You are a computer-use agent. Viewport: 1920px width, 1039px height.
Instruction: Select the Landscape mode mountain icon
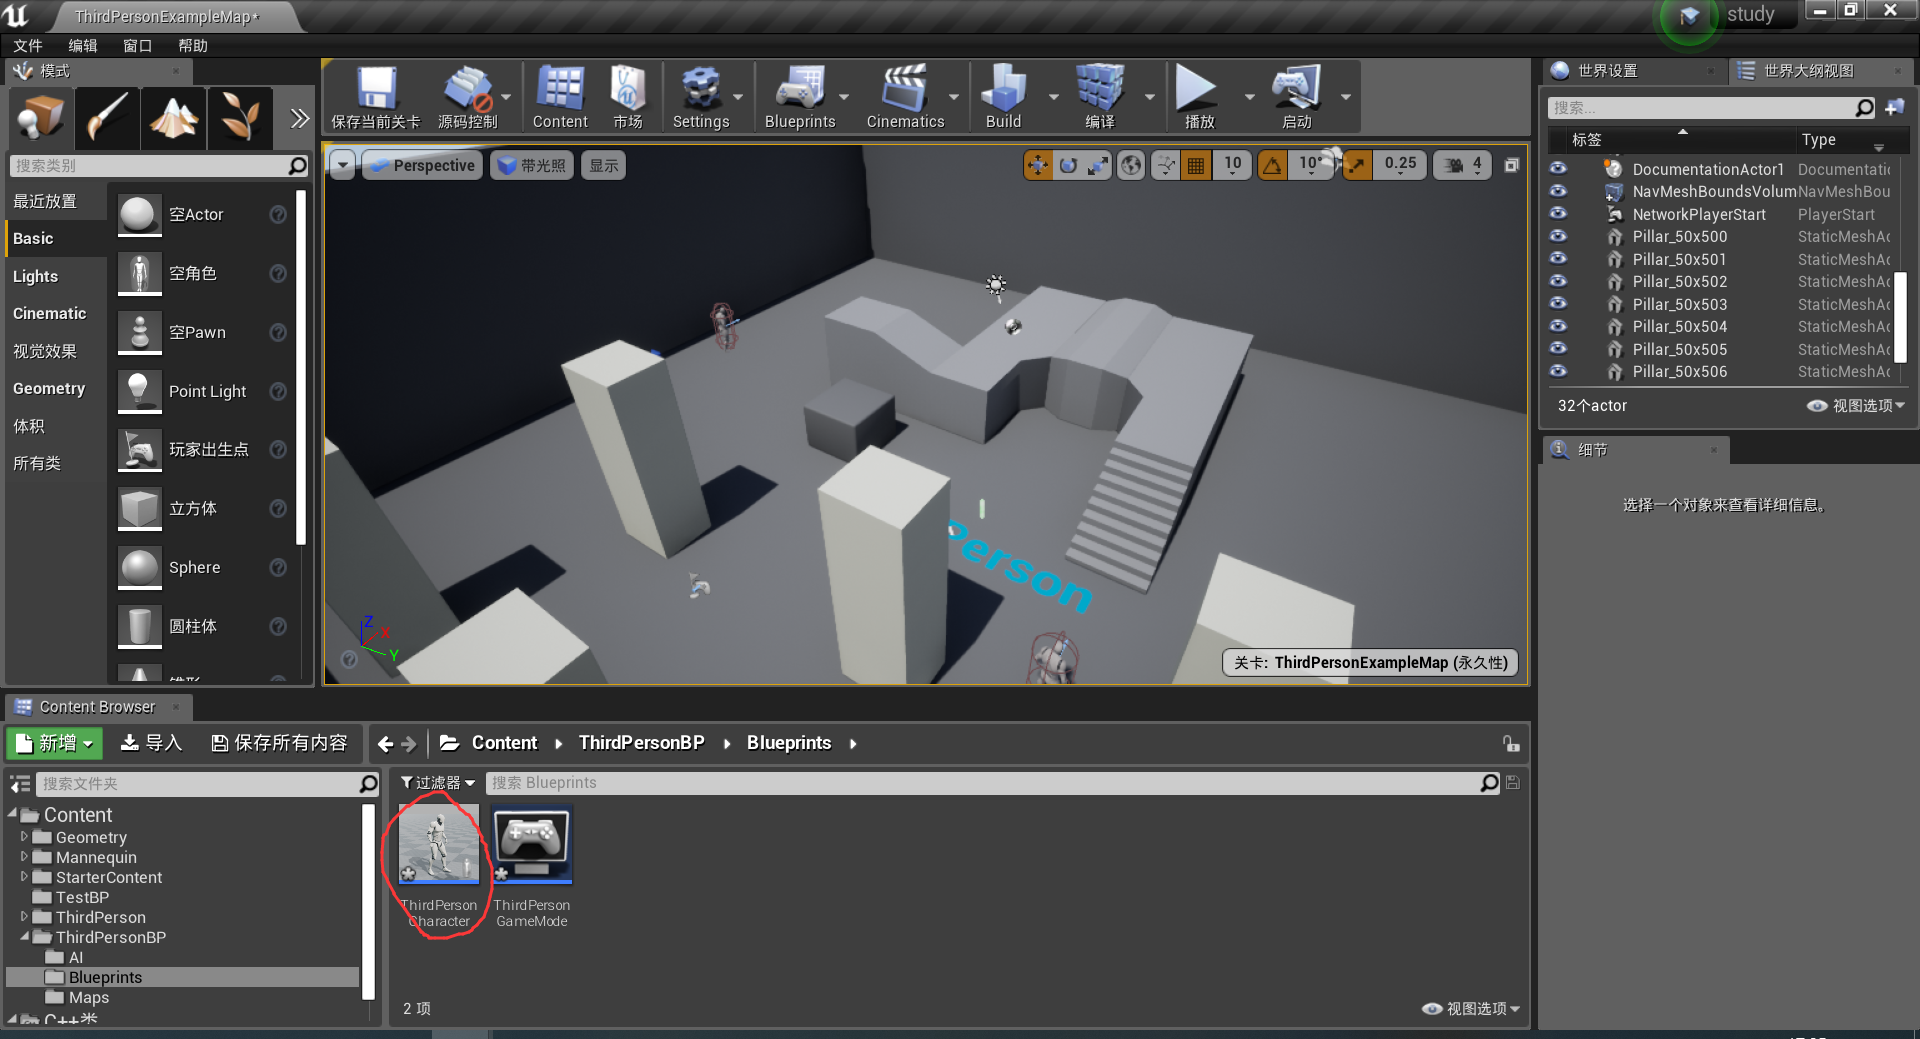click(173, 117)
